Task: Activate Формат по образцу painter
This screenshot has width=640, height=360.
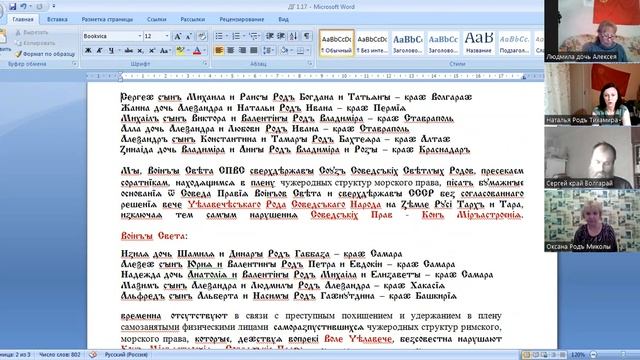Action: pyautogui.click(x=45, y=53)
